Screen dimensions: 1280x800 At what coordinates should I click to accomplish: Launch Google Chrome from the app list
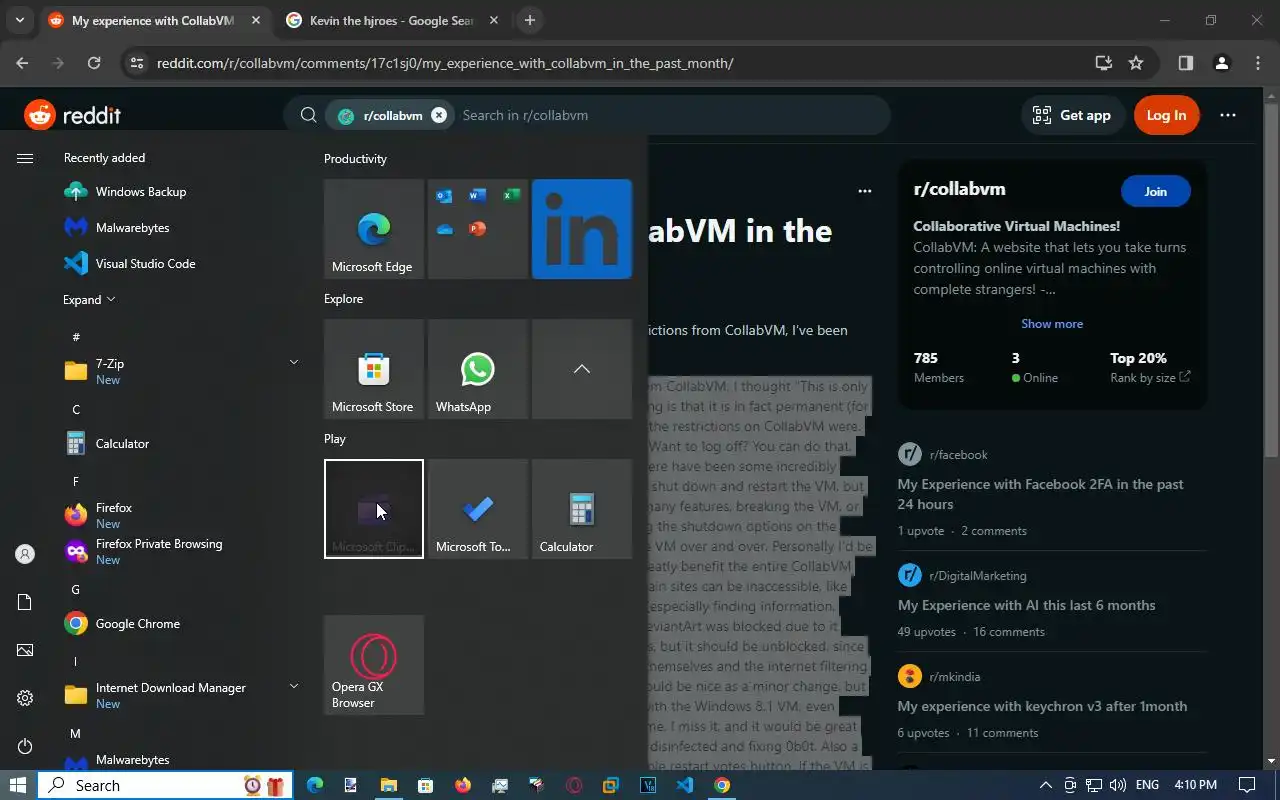[180, 624]
